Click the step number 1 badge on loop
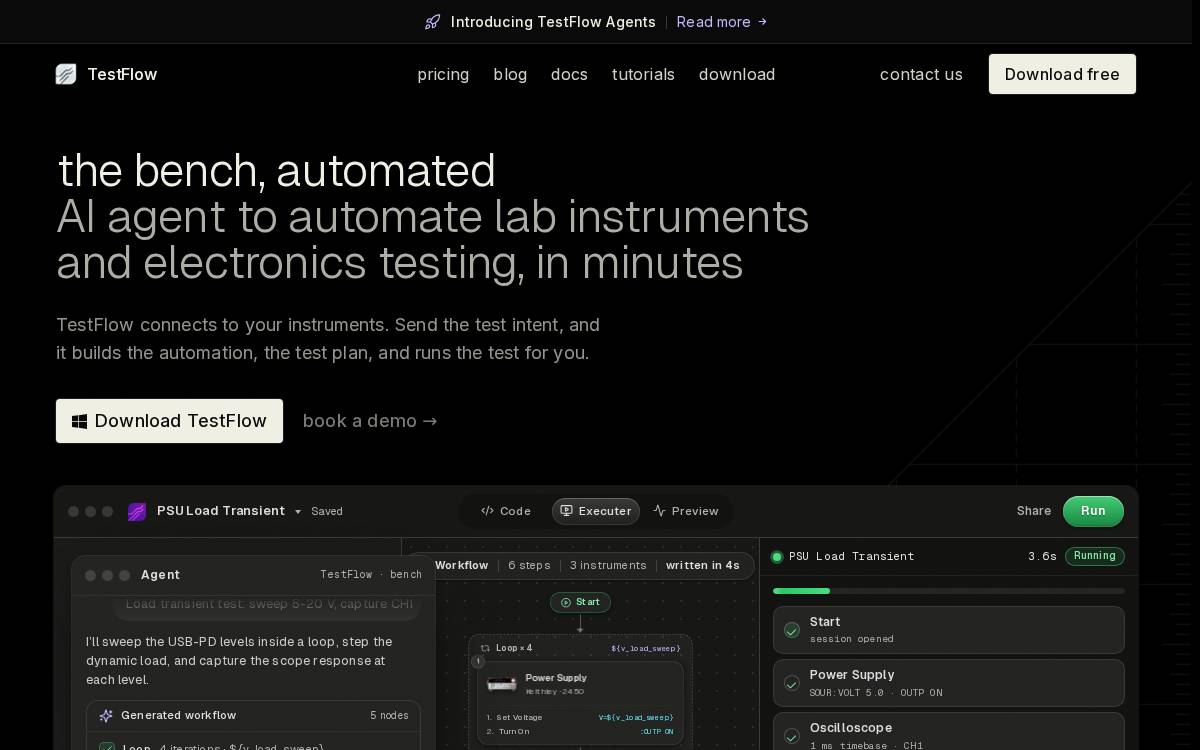The image size is (1200, 750). pos(478,661)
